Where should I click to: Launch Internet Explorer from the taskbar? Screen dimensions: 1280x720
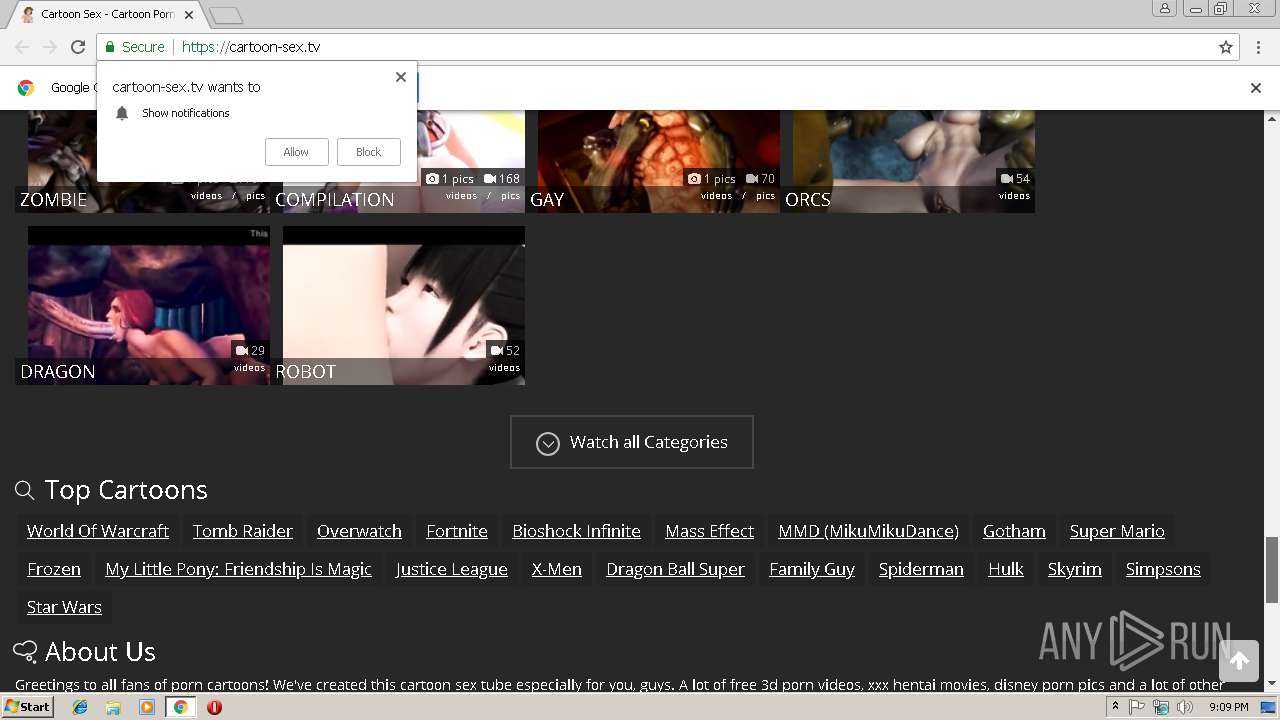coord(80,707)
